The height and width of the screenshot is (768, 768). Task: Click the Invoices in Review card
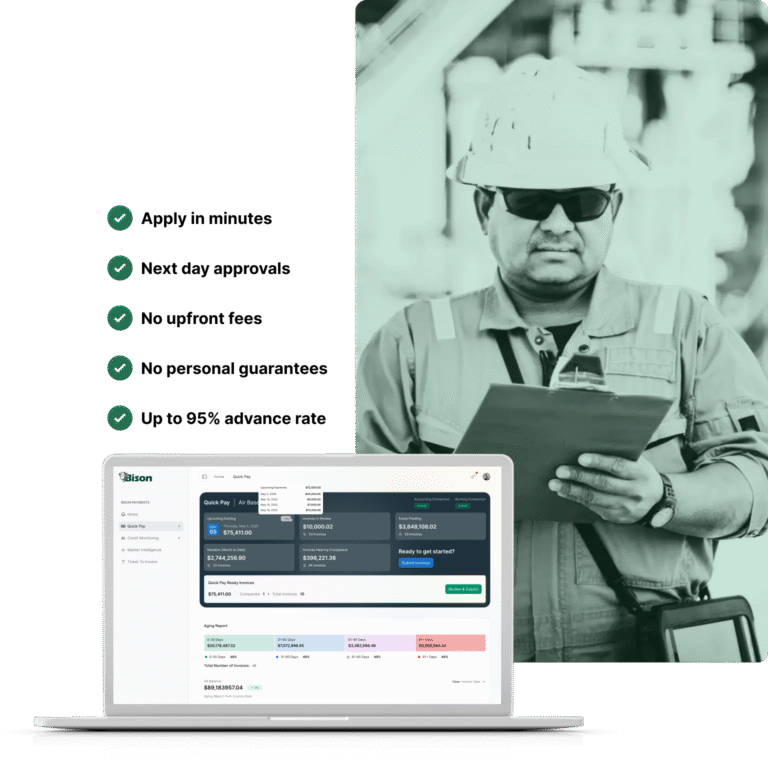(x=343, y=526)
